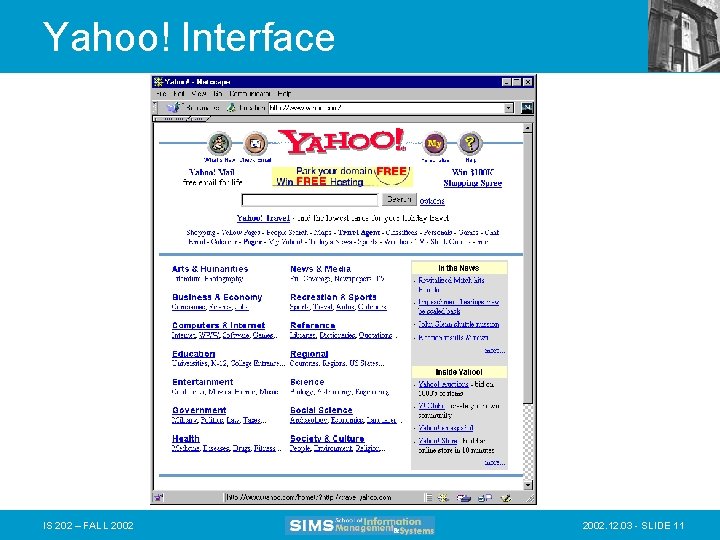Open the Computers & Internet category
The height and width of the screenshot is (540, 720).
(219, 326)
